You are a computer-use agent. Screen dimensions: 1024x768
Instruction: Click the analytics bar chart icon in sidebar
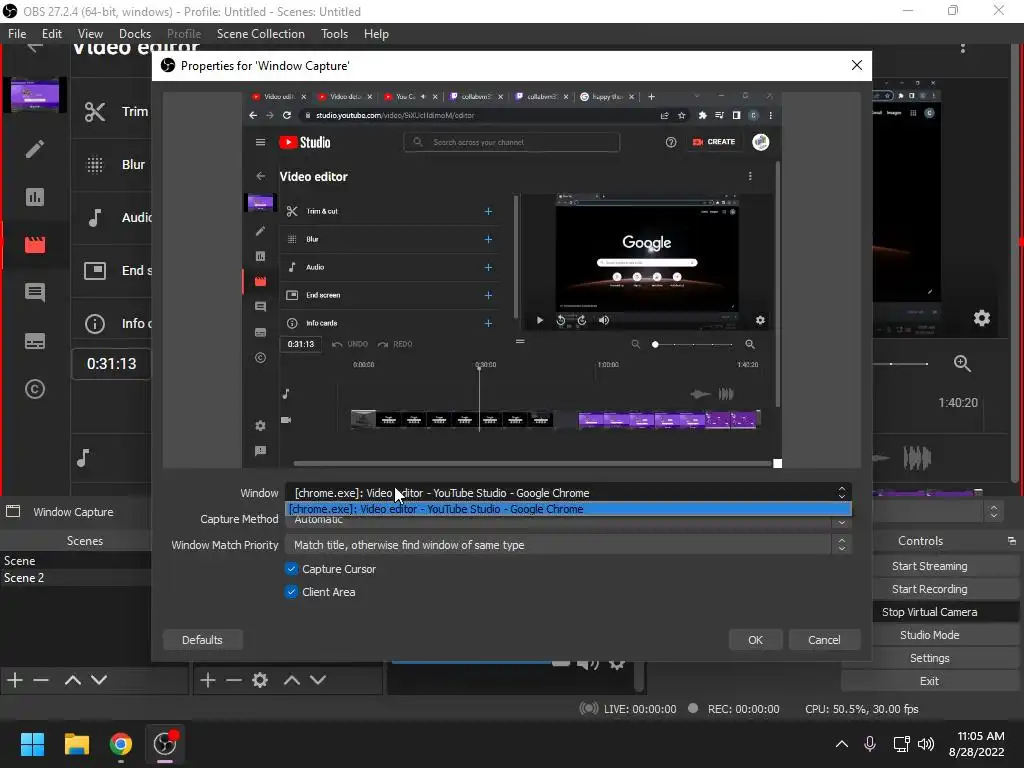click(x=35, y=197)
